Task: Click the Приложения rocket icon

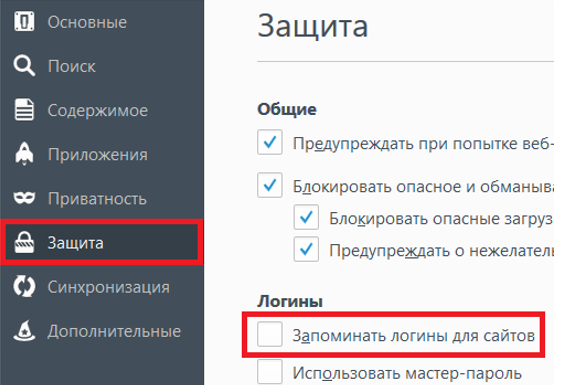Action: 24,154
